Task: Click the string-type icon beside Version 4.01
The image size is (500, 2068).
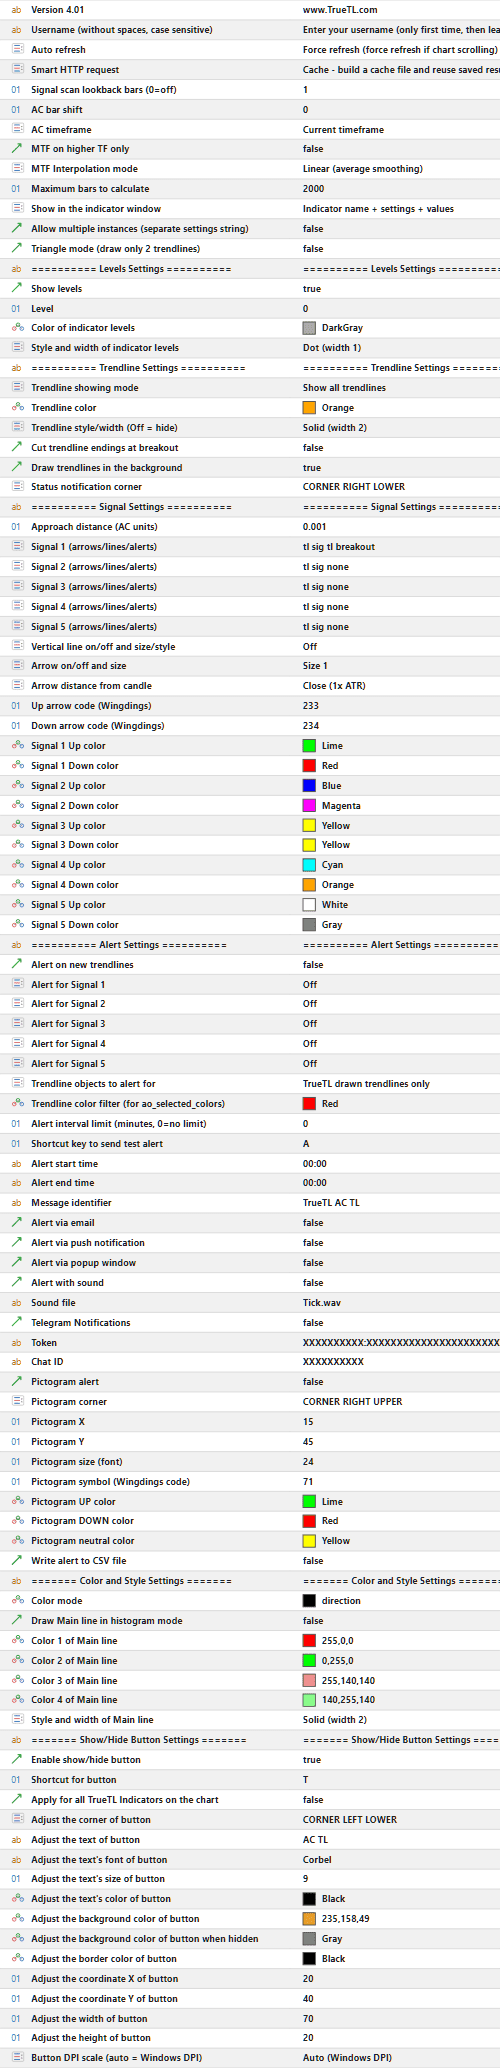Action: coord(16,10)
